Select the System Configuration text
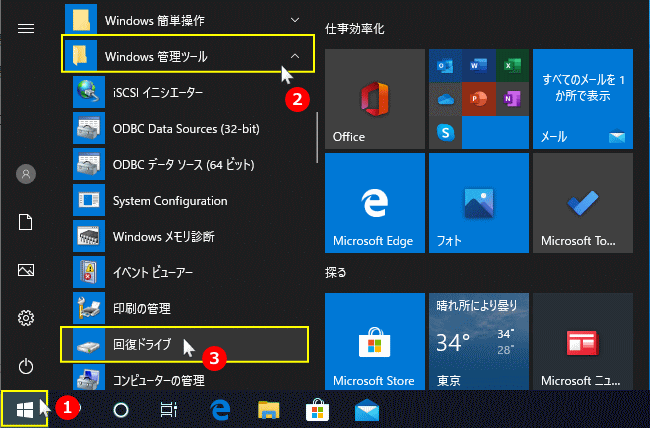This screenshot has width=650, height=428. 170,201
